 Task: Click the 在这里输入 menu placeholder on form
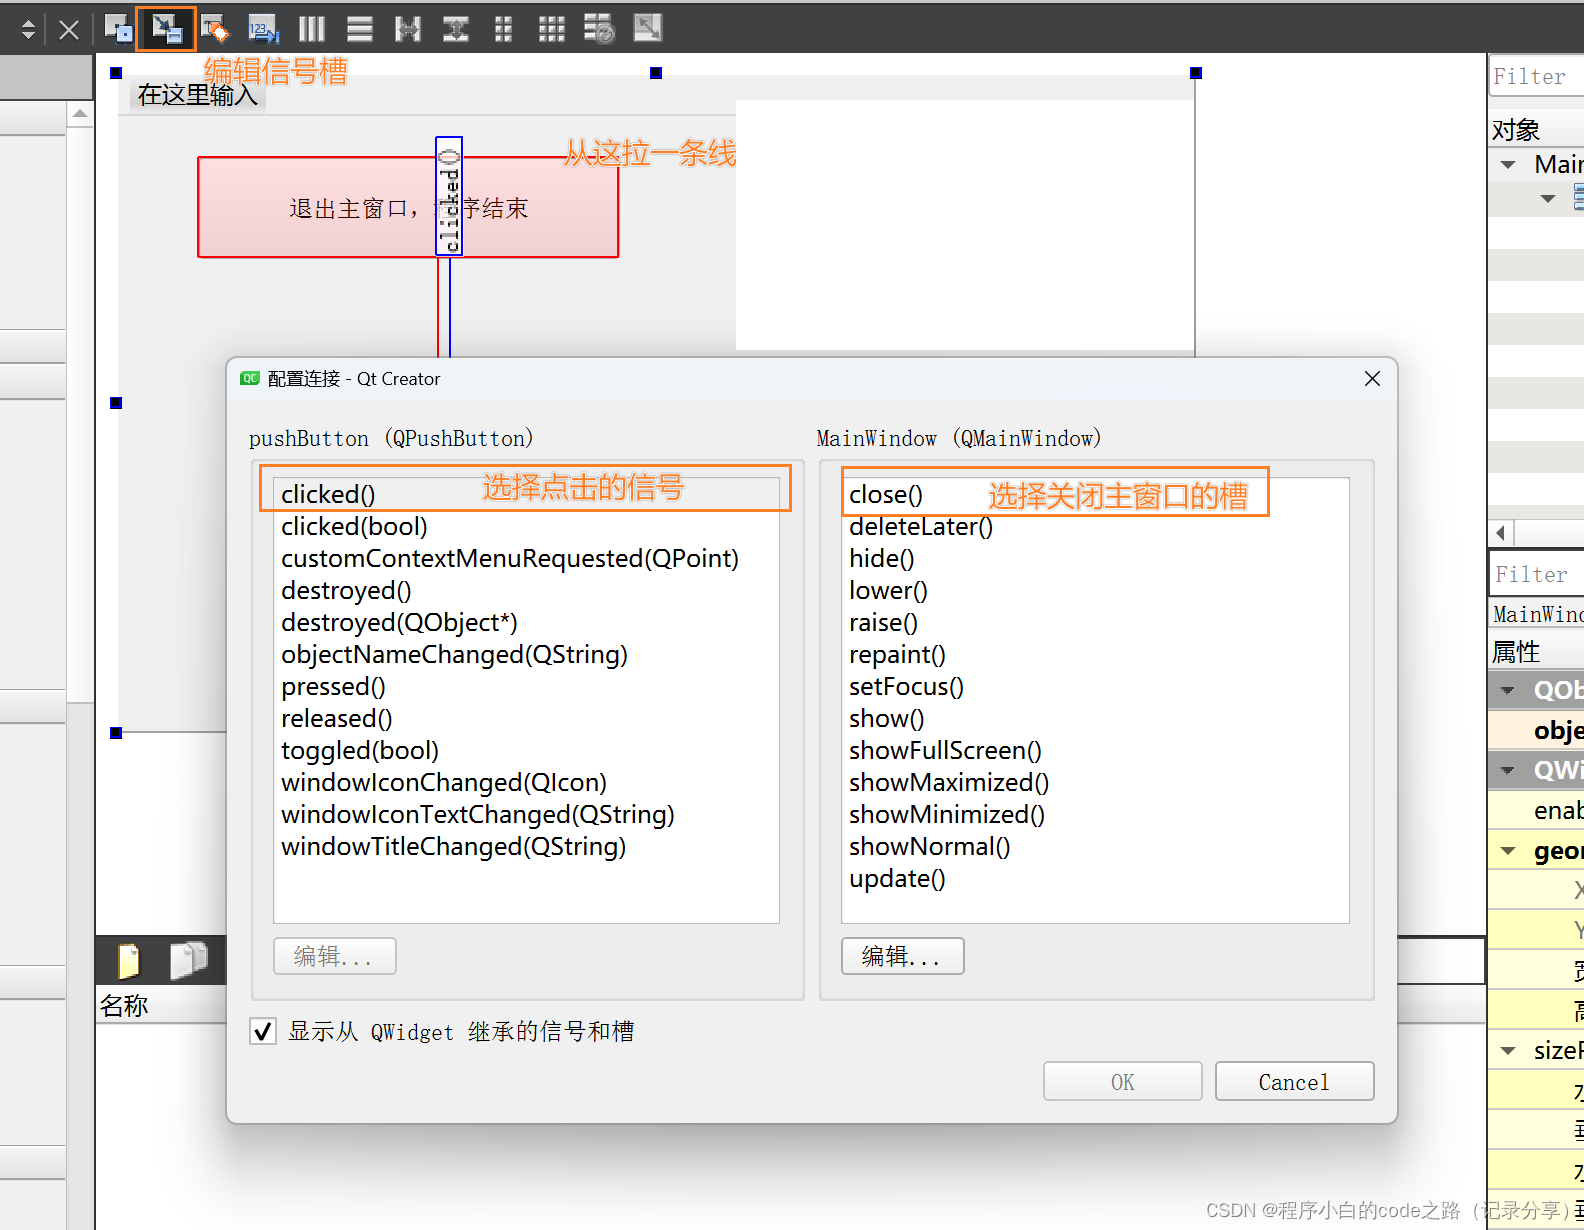point(197,95)
